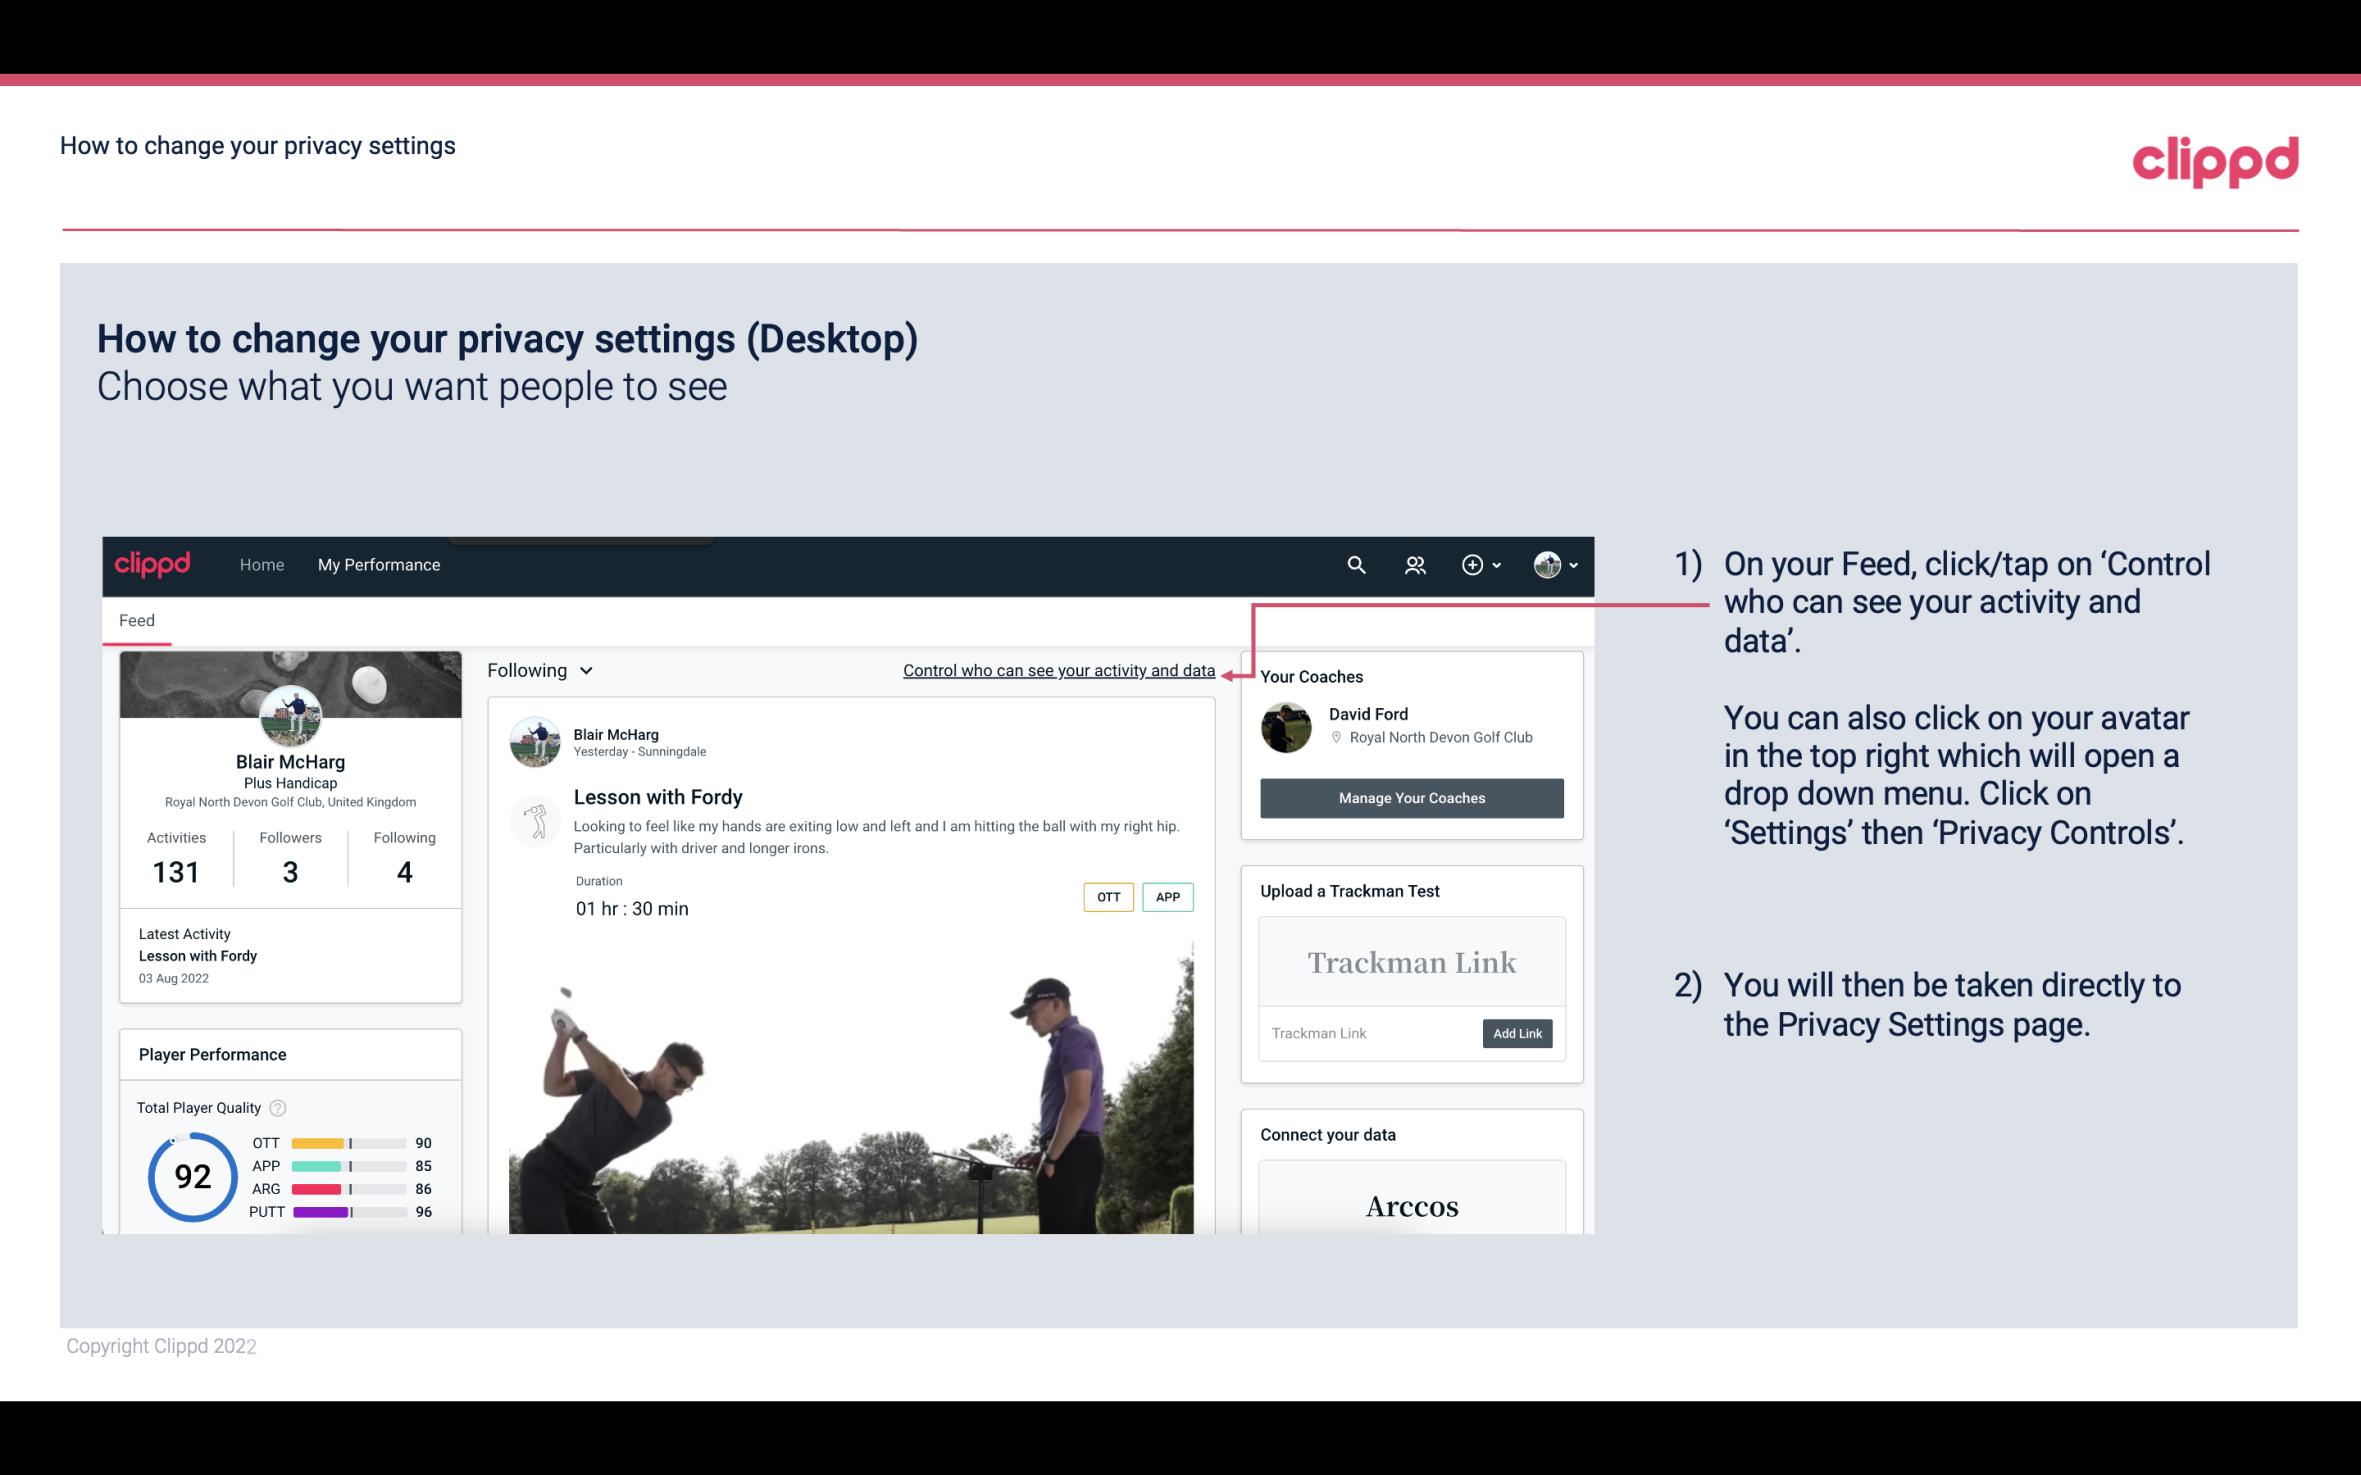Click the Manage Your Coaches button
The width and height of the screenshot is (2361, 1475).
tap(1410, 799)
